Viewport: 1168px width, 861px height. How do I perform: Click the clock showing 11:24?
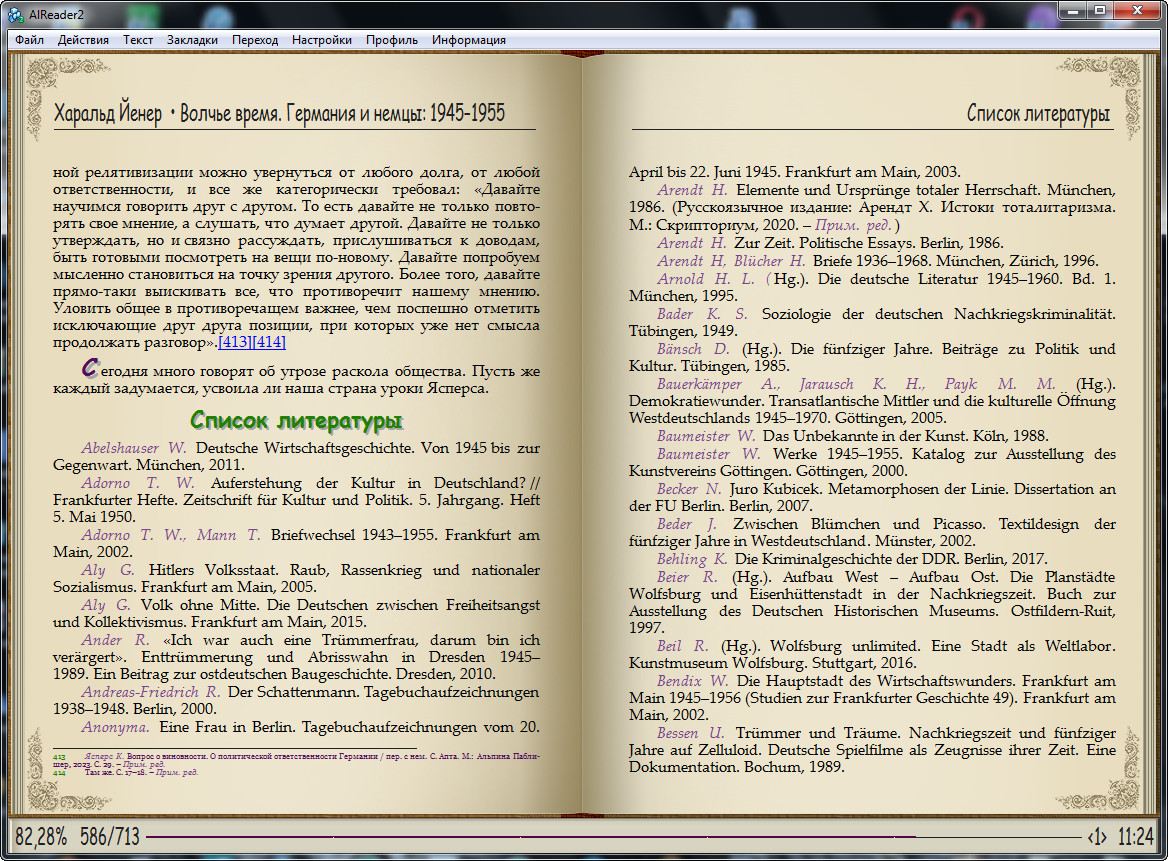(x=1135, y=837)
